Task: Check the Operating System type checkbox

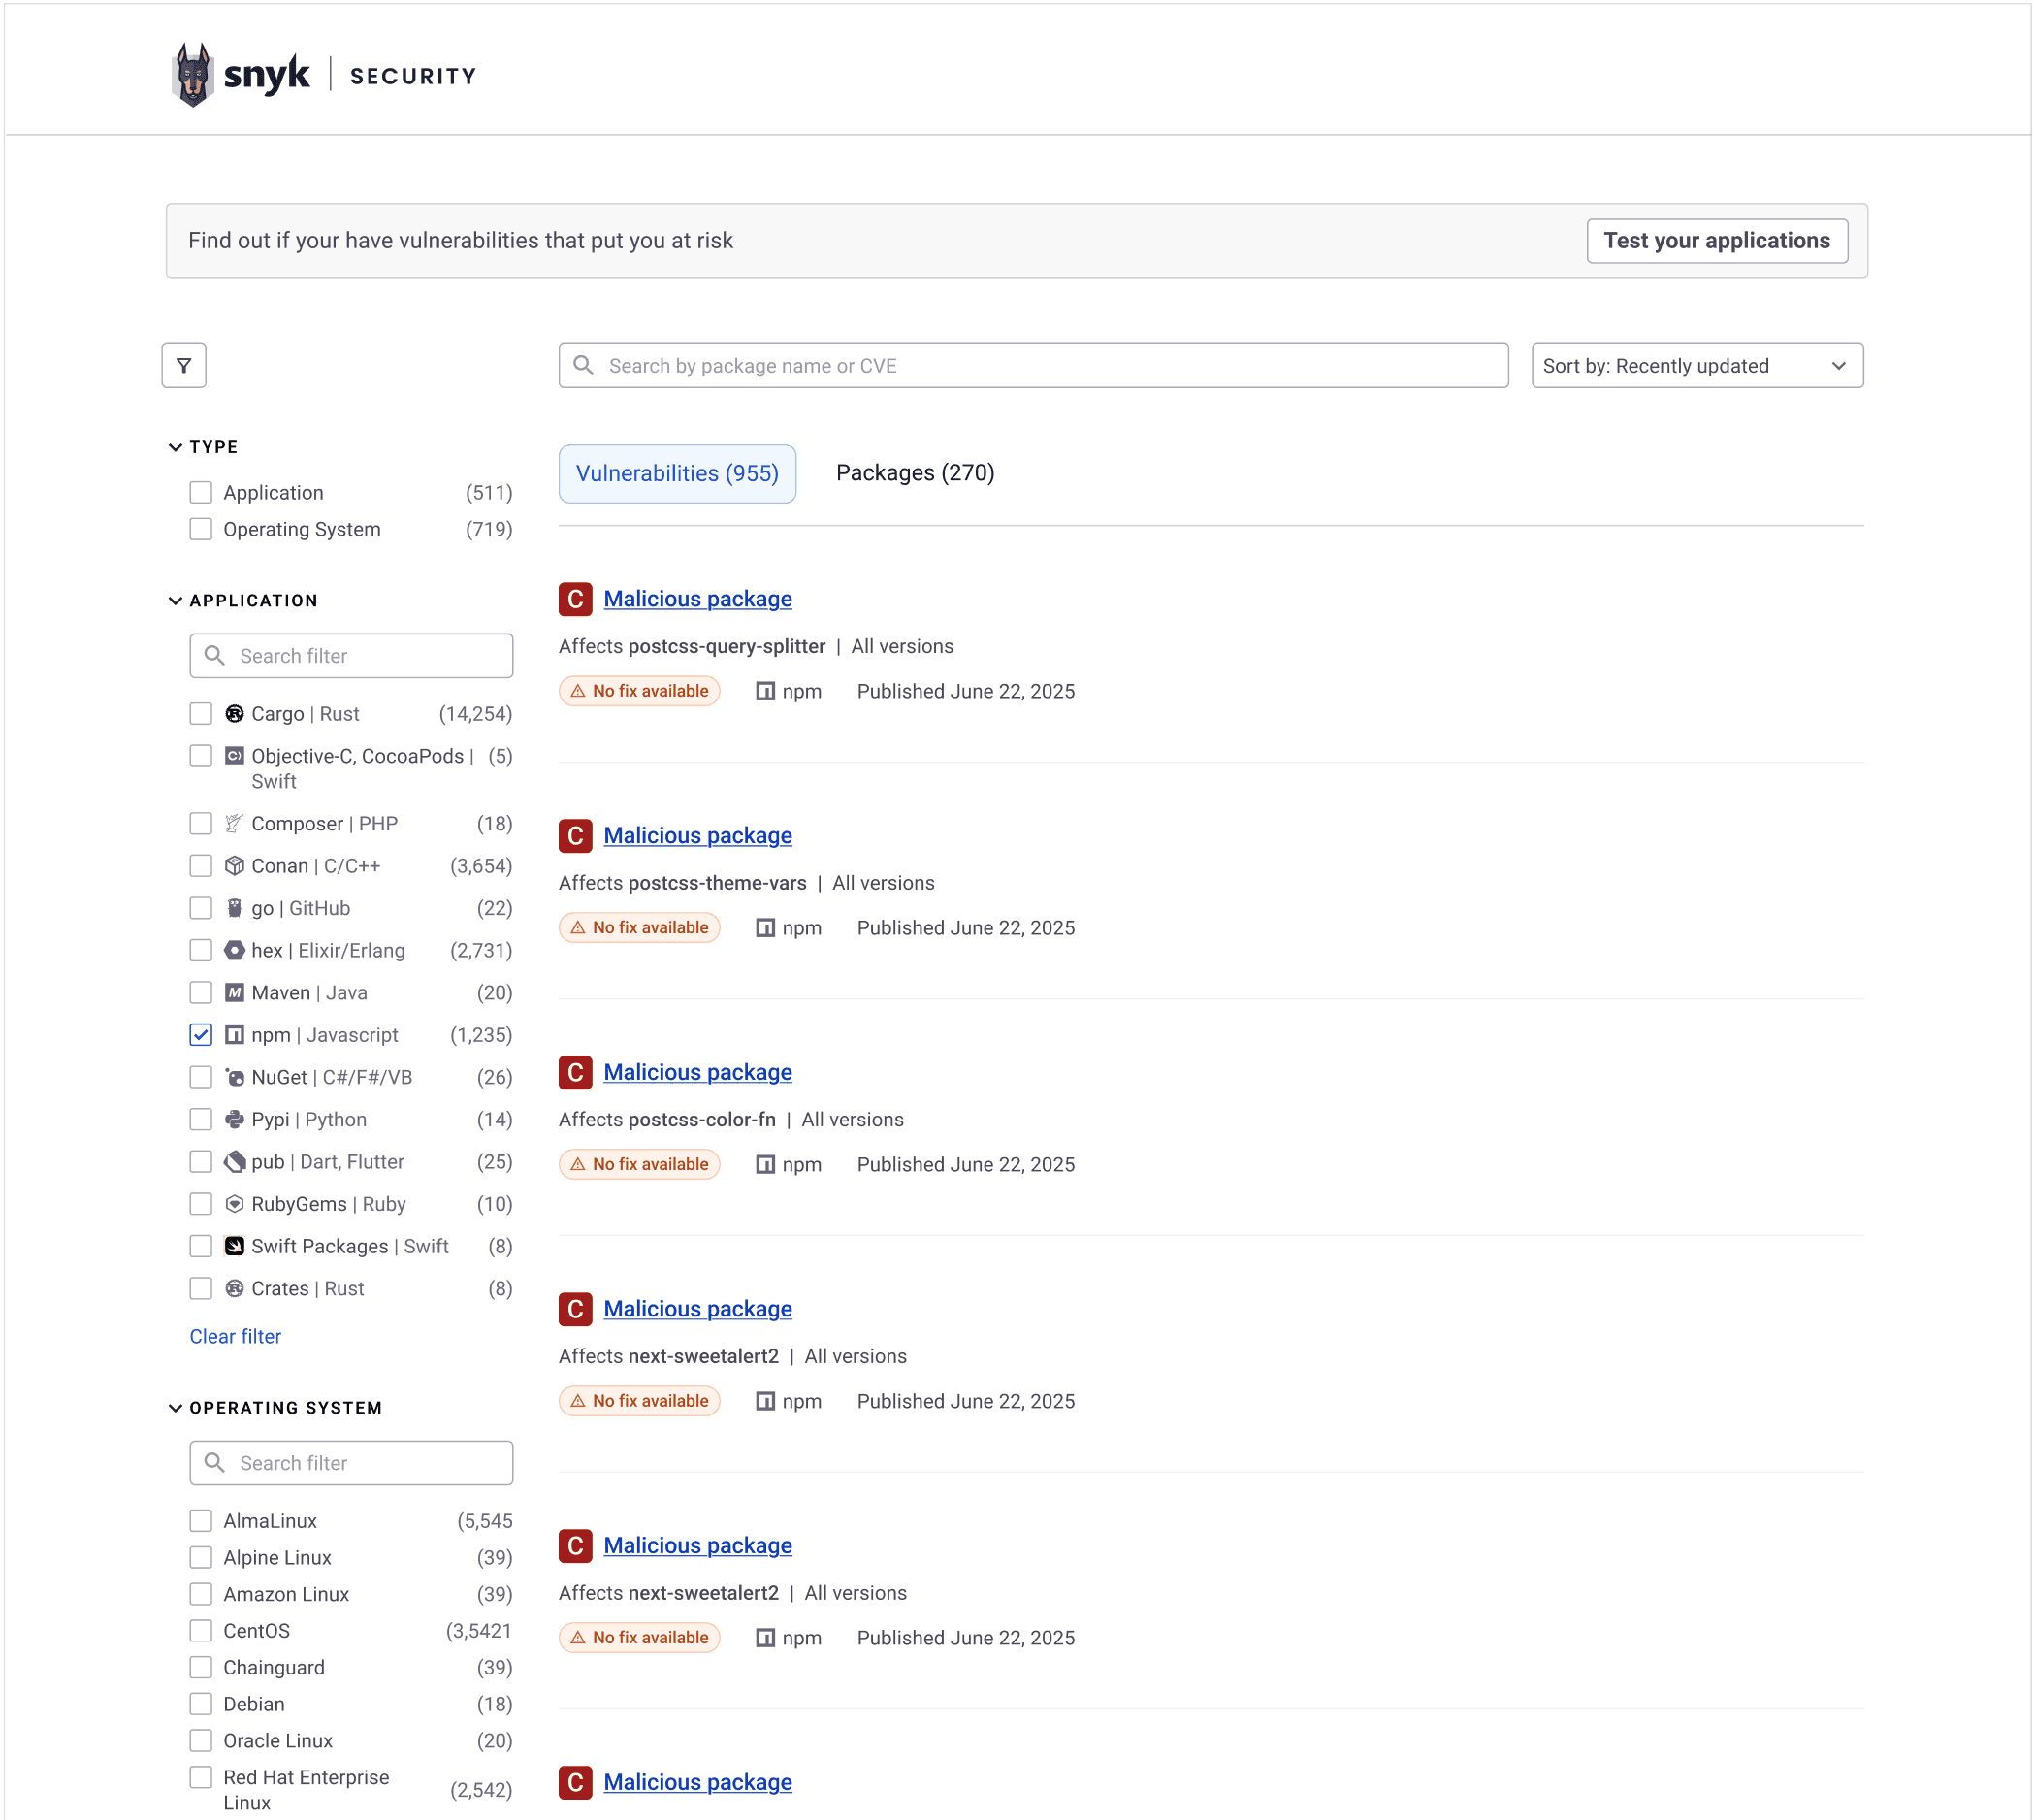Action: click(x=201, y=530)
